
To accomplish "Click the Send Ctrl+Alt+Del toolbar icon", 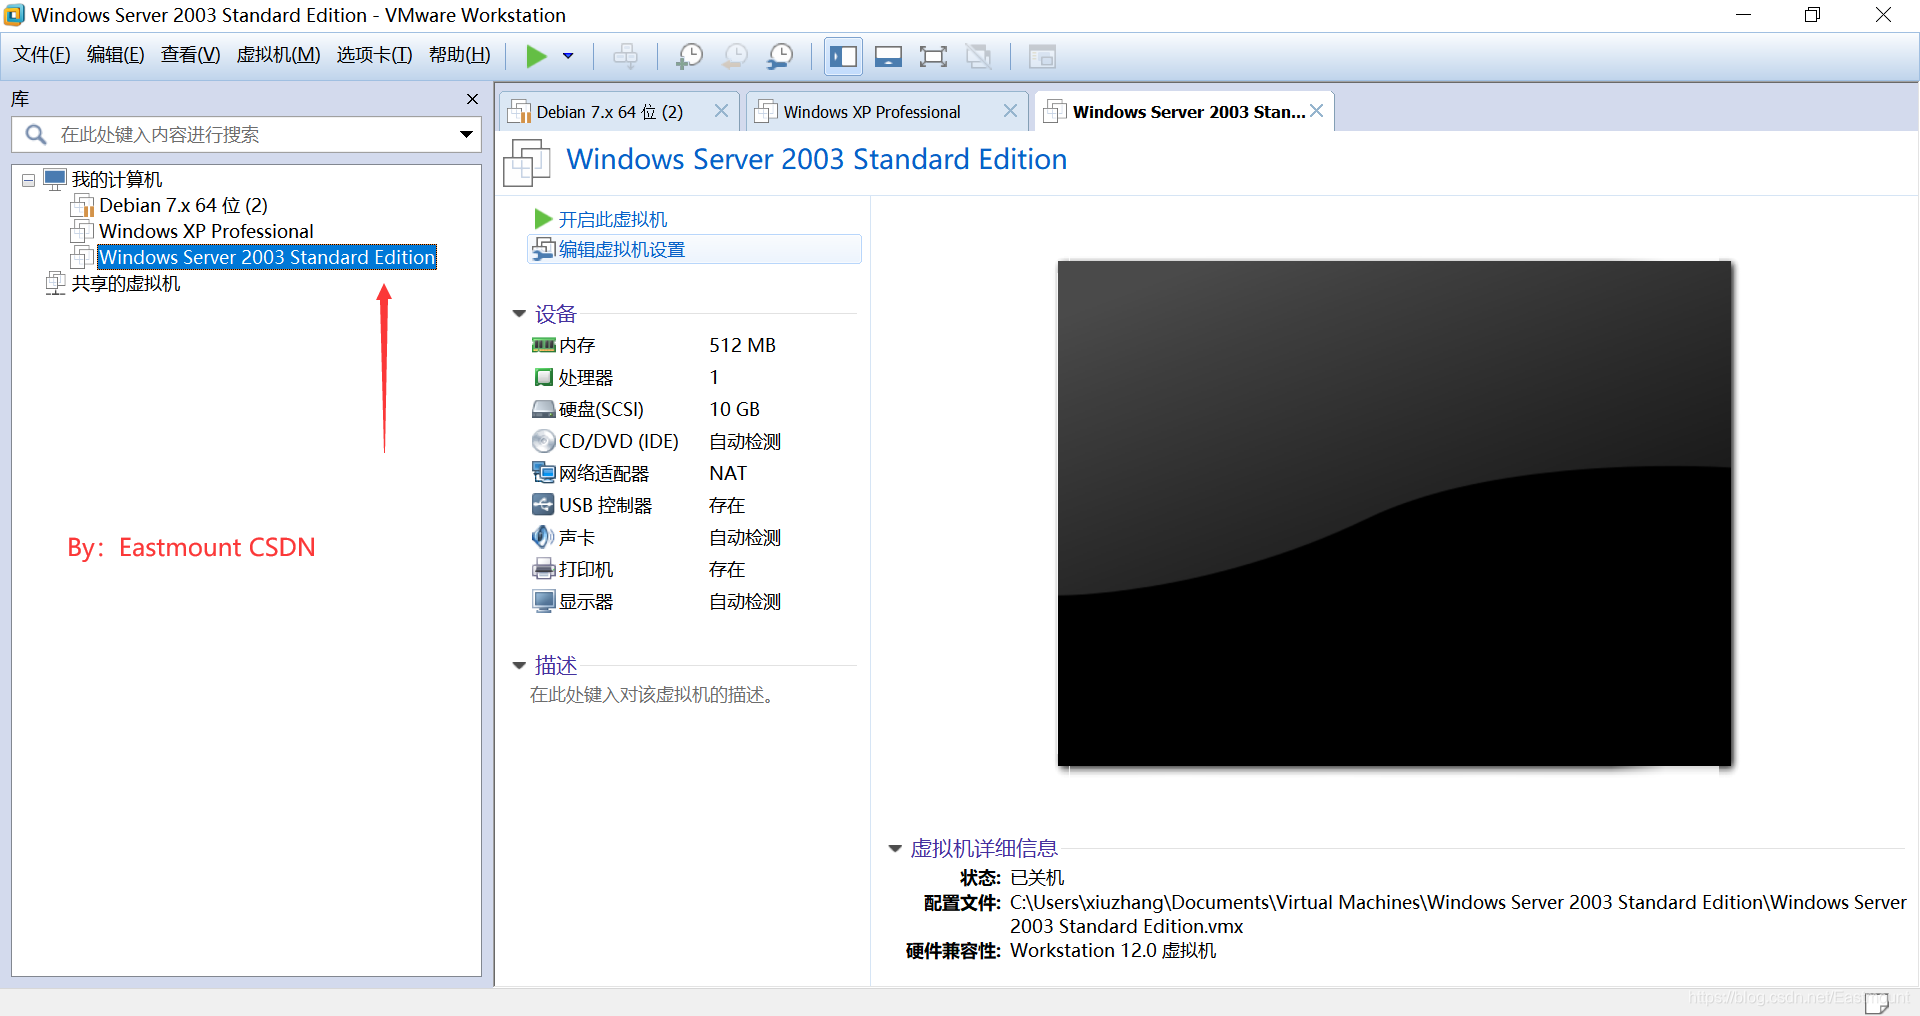I will point(626,56).
